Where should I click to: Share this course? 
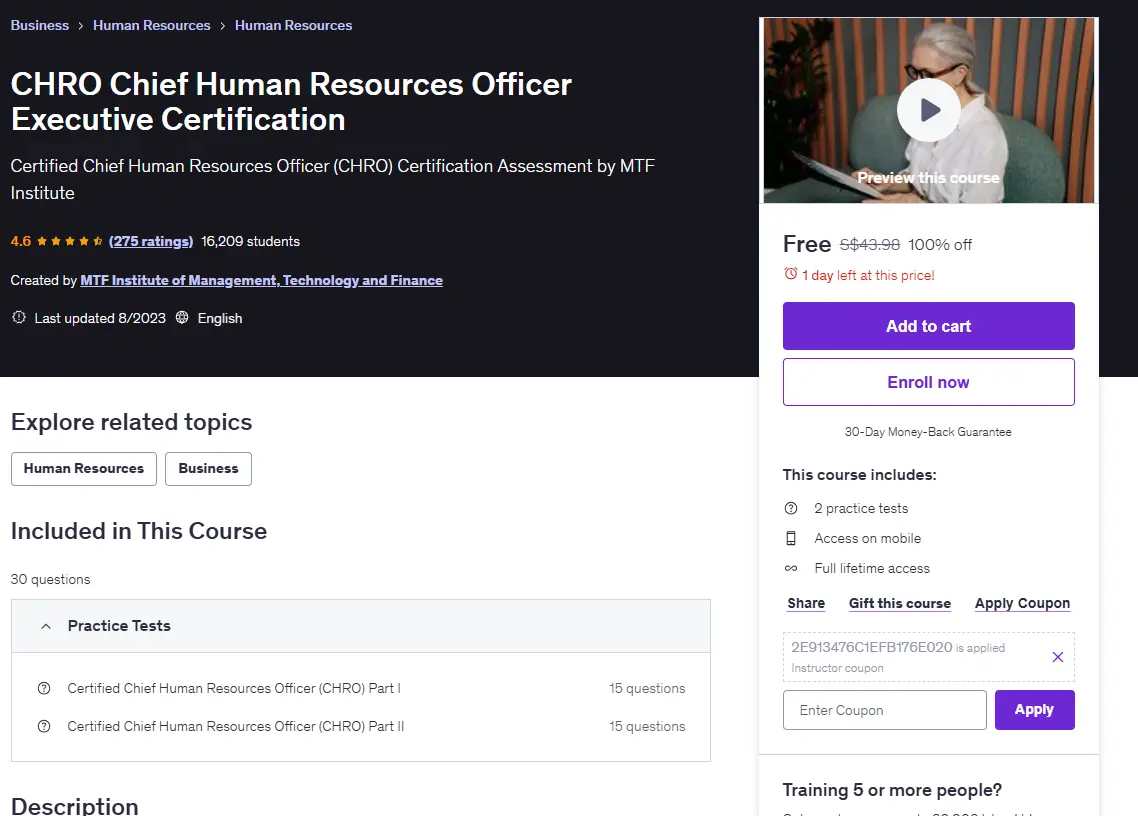[x=806, y=603]
